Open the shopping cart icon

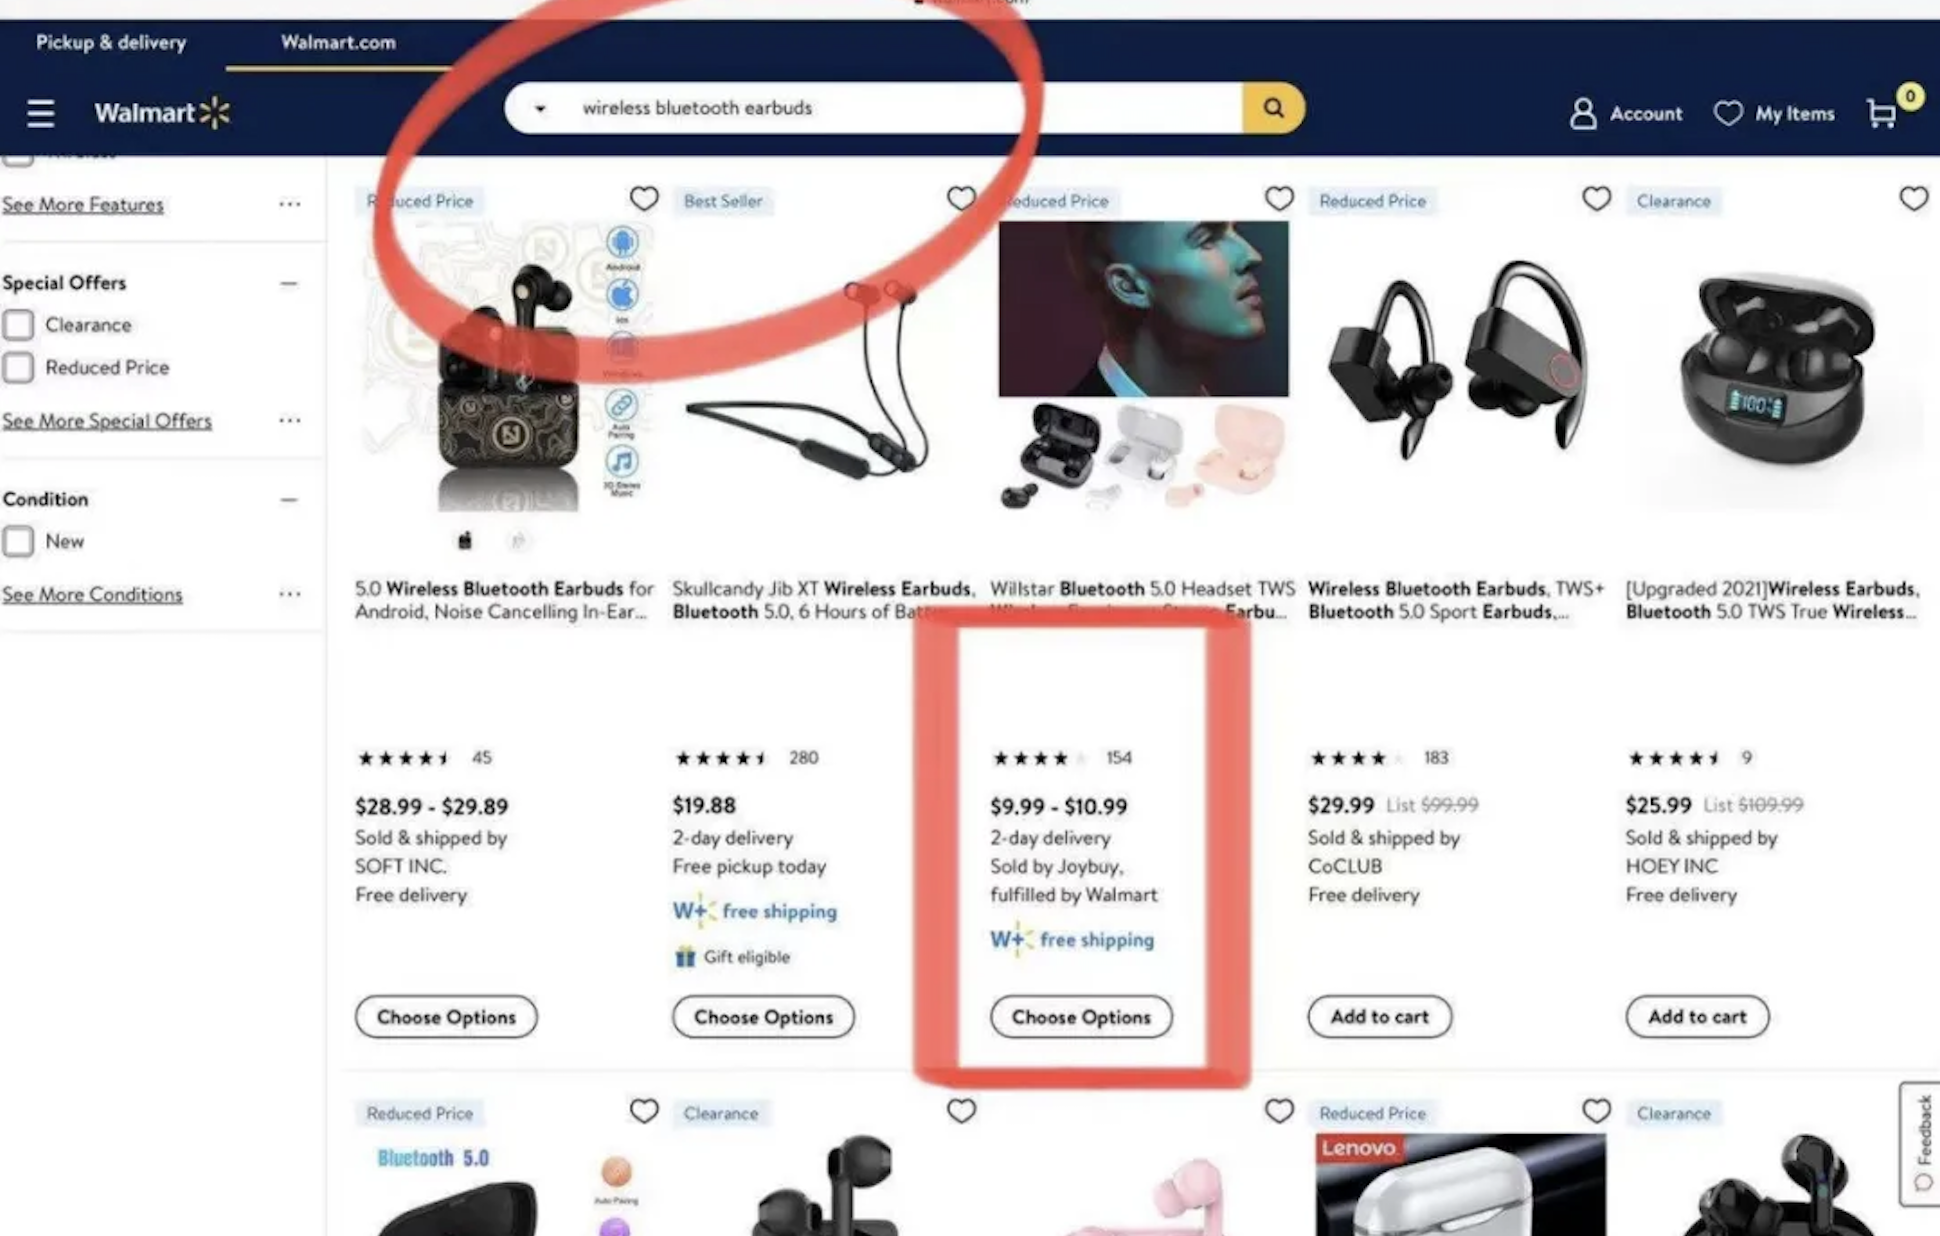(1882, 113)
